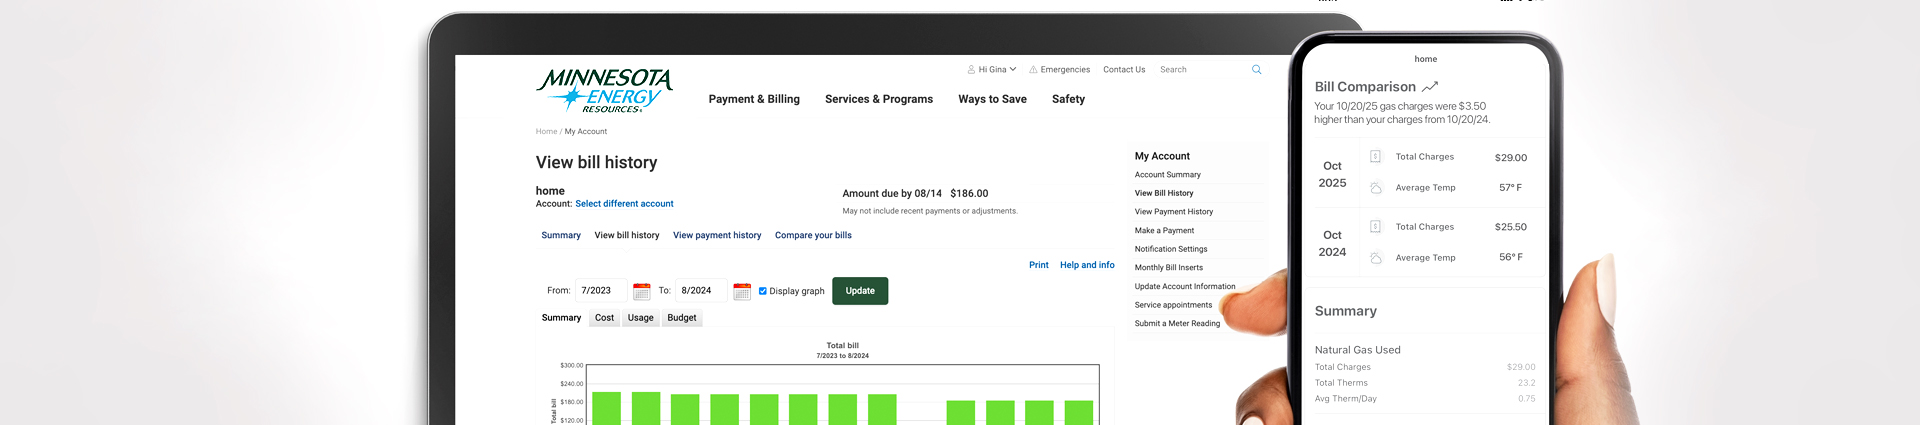Click the To date field 8/2024
This screenshot has height=425, width=1920.
[x=701, y=291]
